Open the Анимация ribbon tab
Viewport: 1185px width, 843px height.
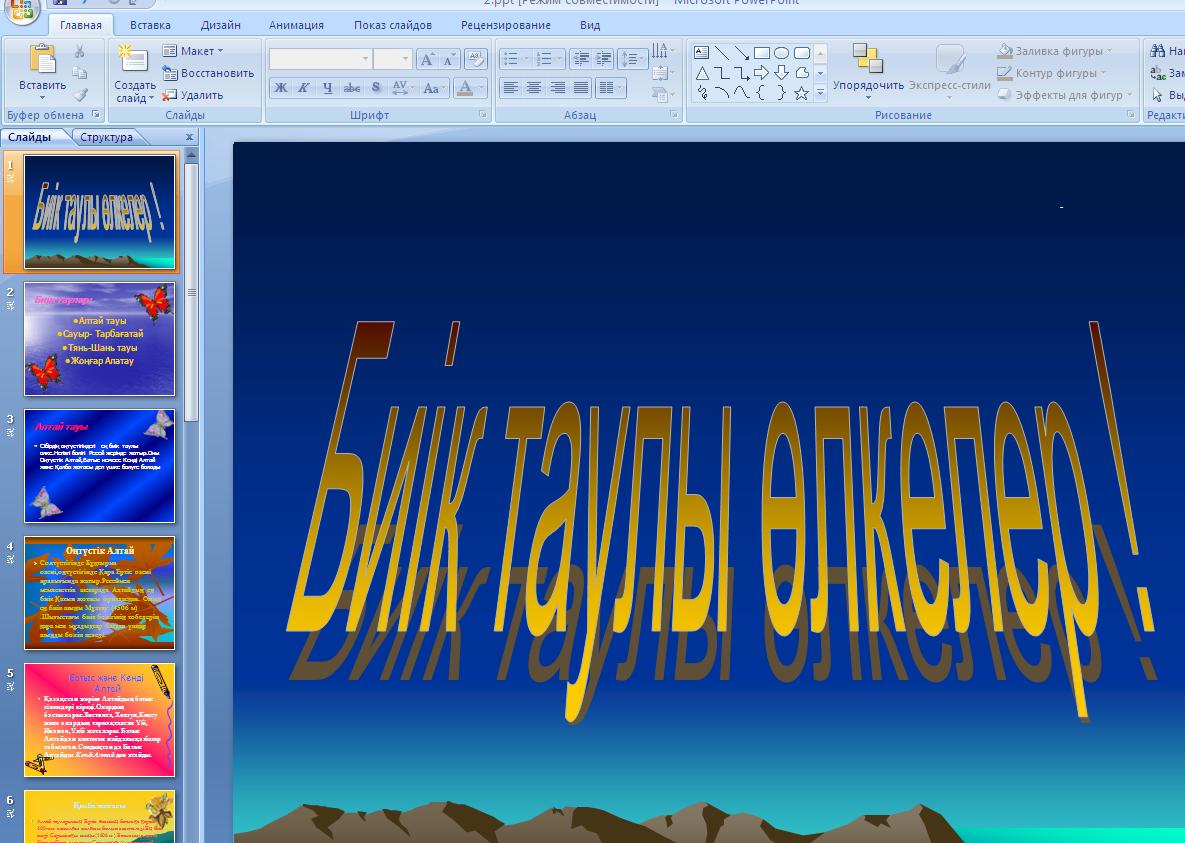pos(296,25)
